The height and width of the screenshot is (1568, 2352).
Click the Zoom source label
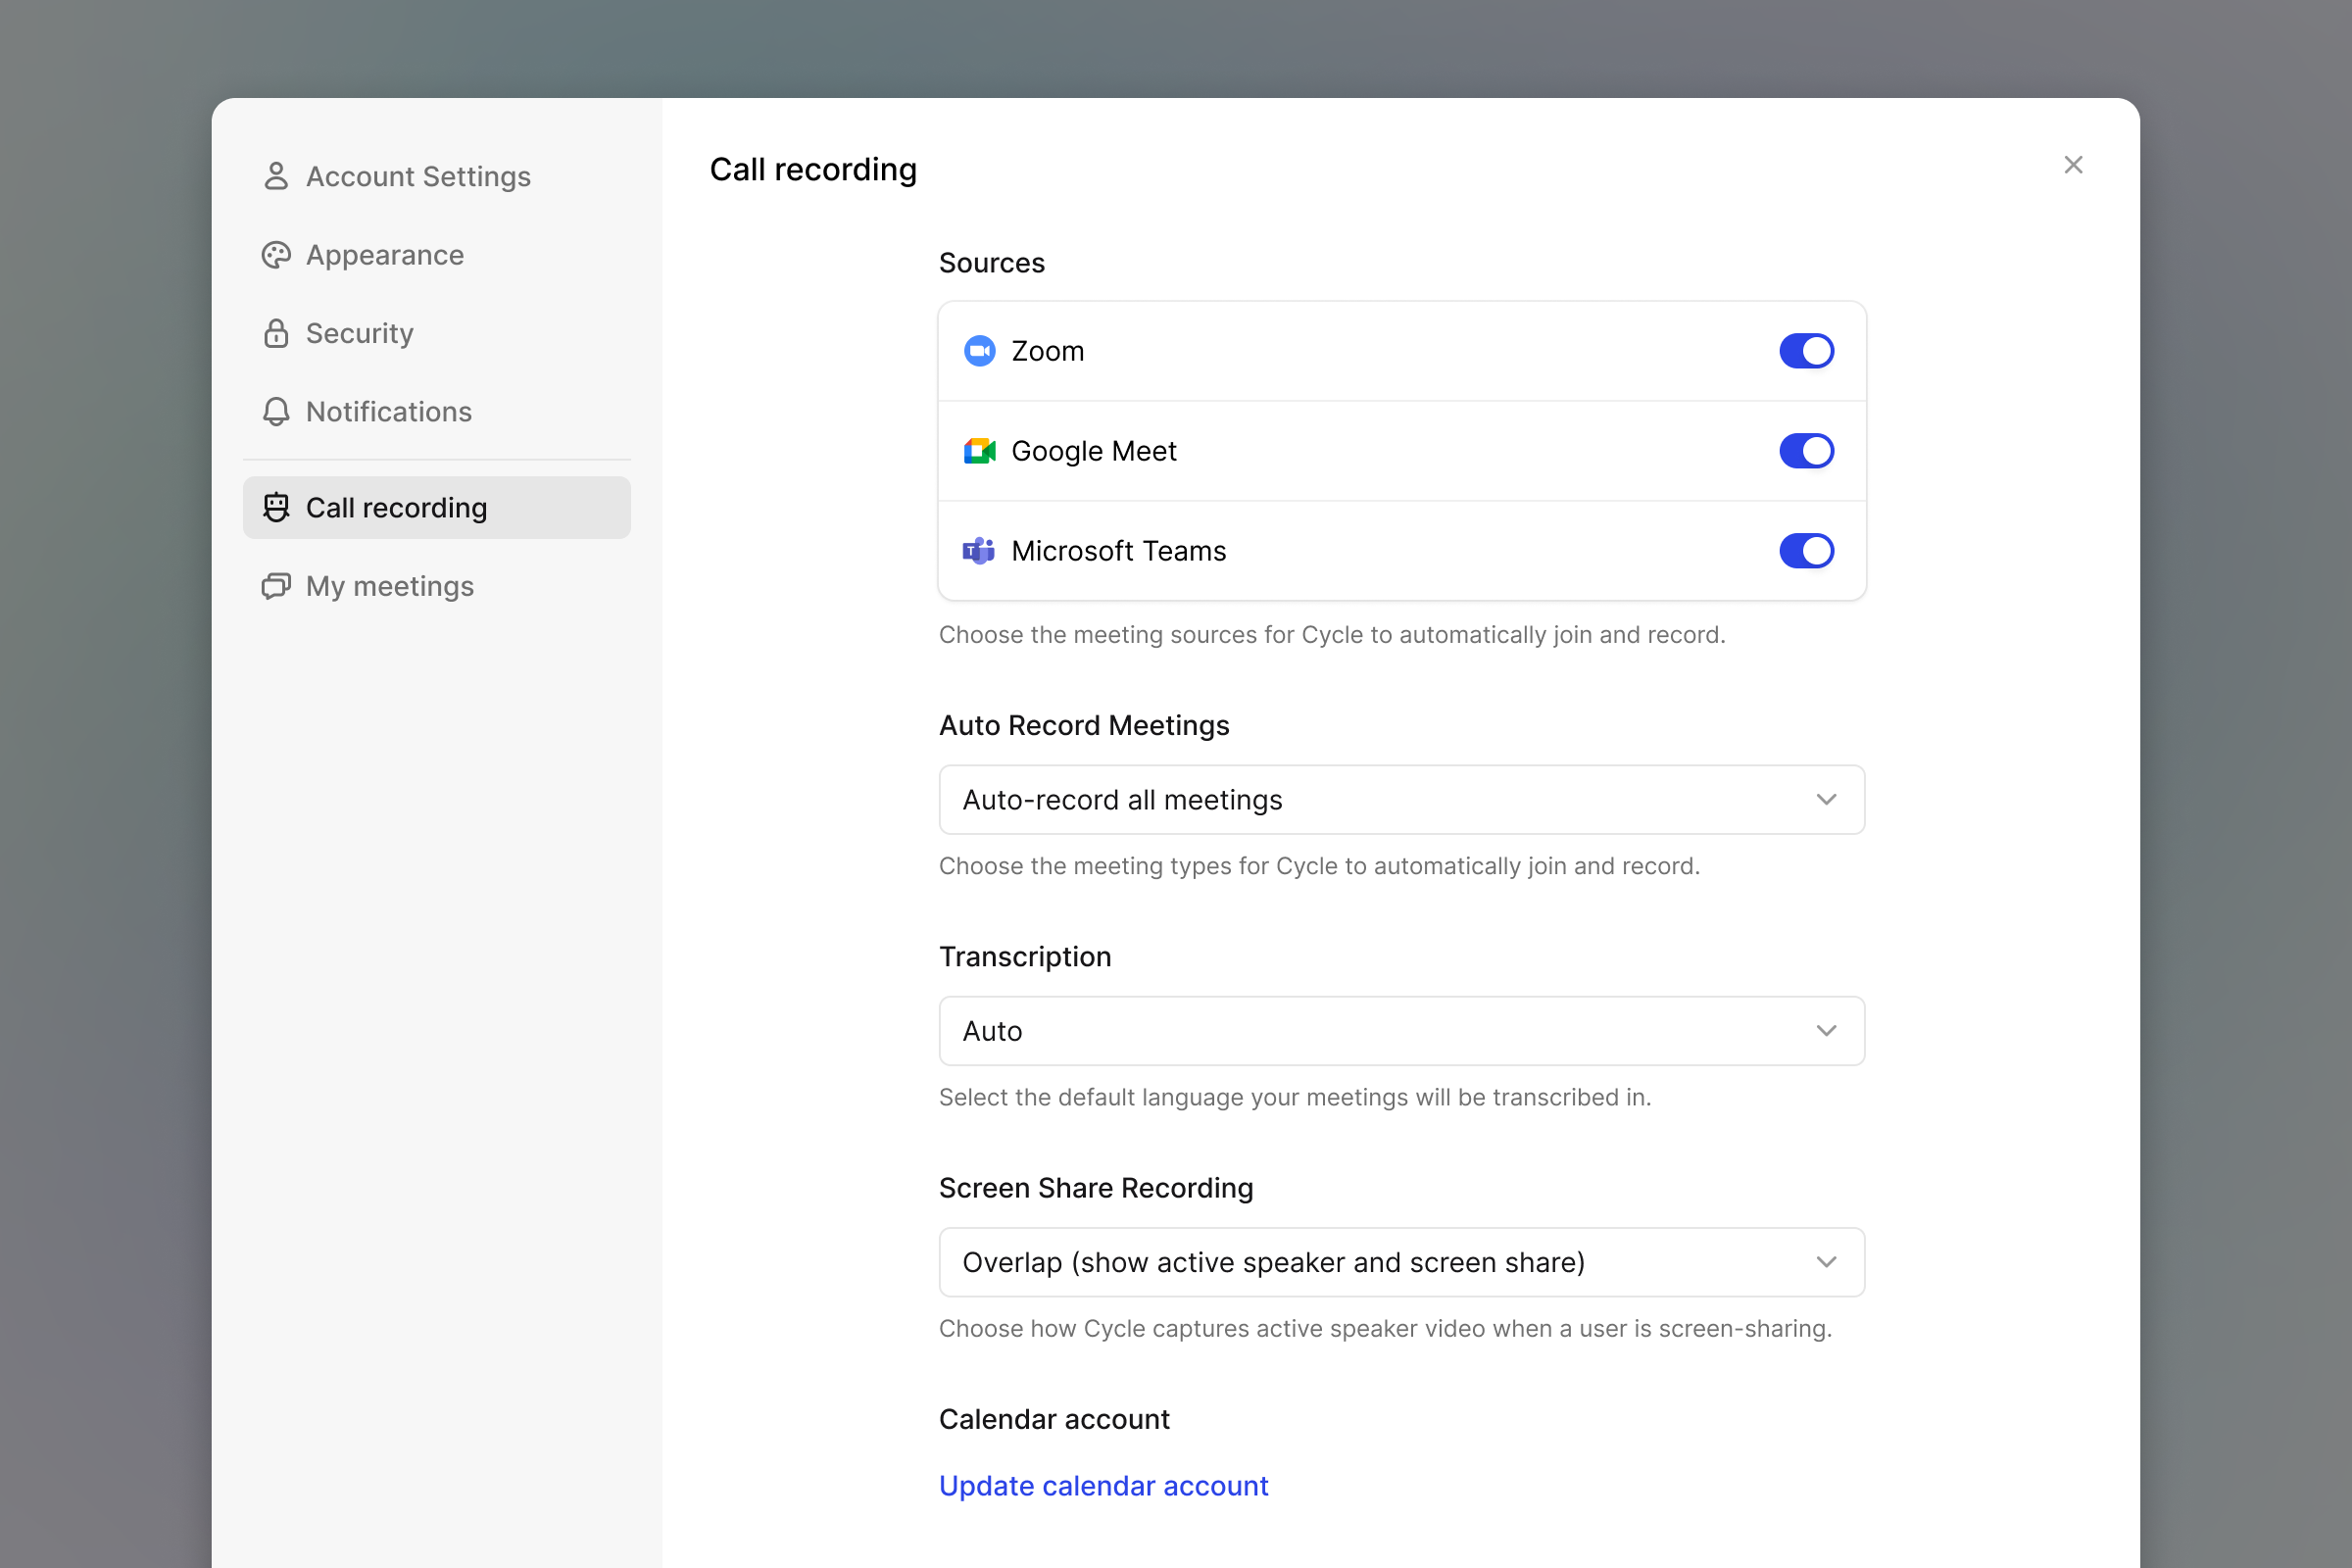tap(1047, 351)
